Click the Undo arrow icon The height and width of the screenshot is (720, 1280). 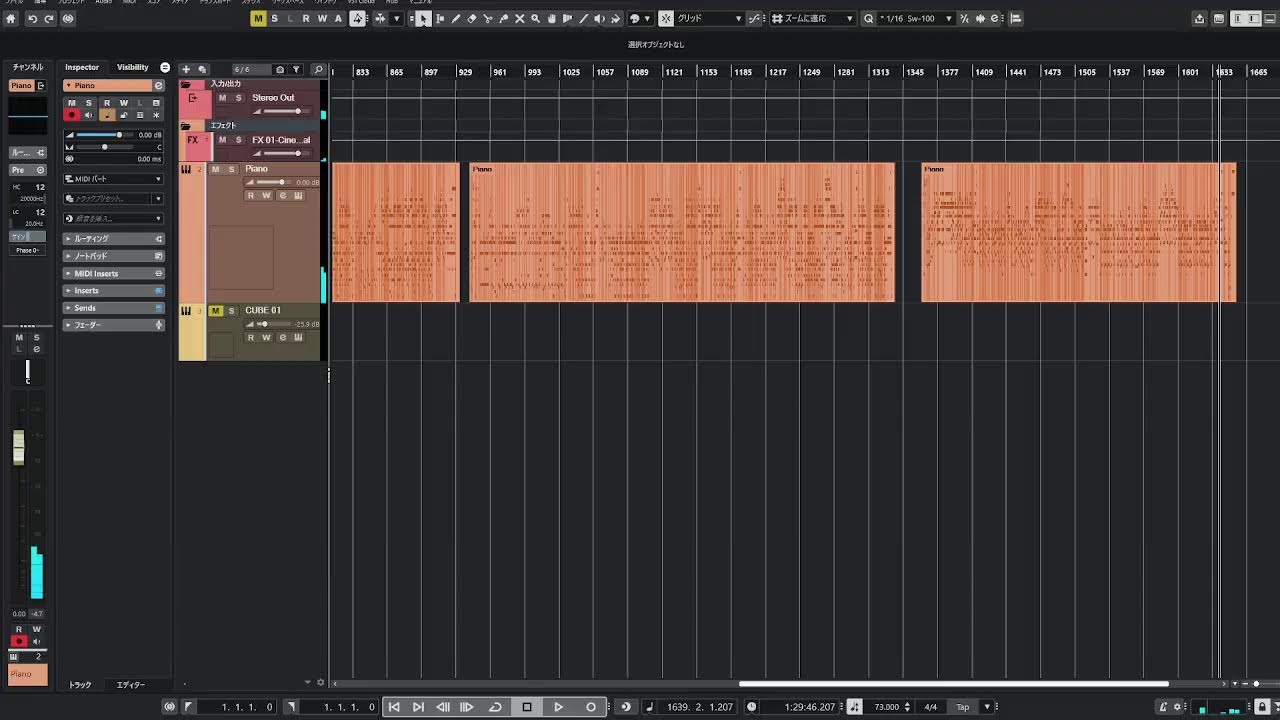pyautogui.click(x=33, y=19)
